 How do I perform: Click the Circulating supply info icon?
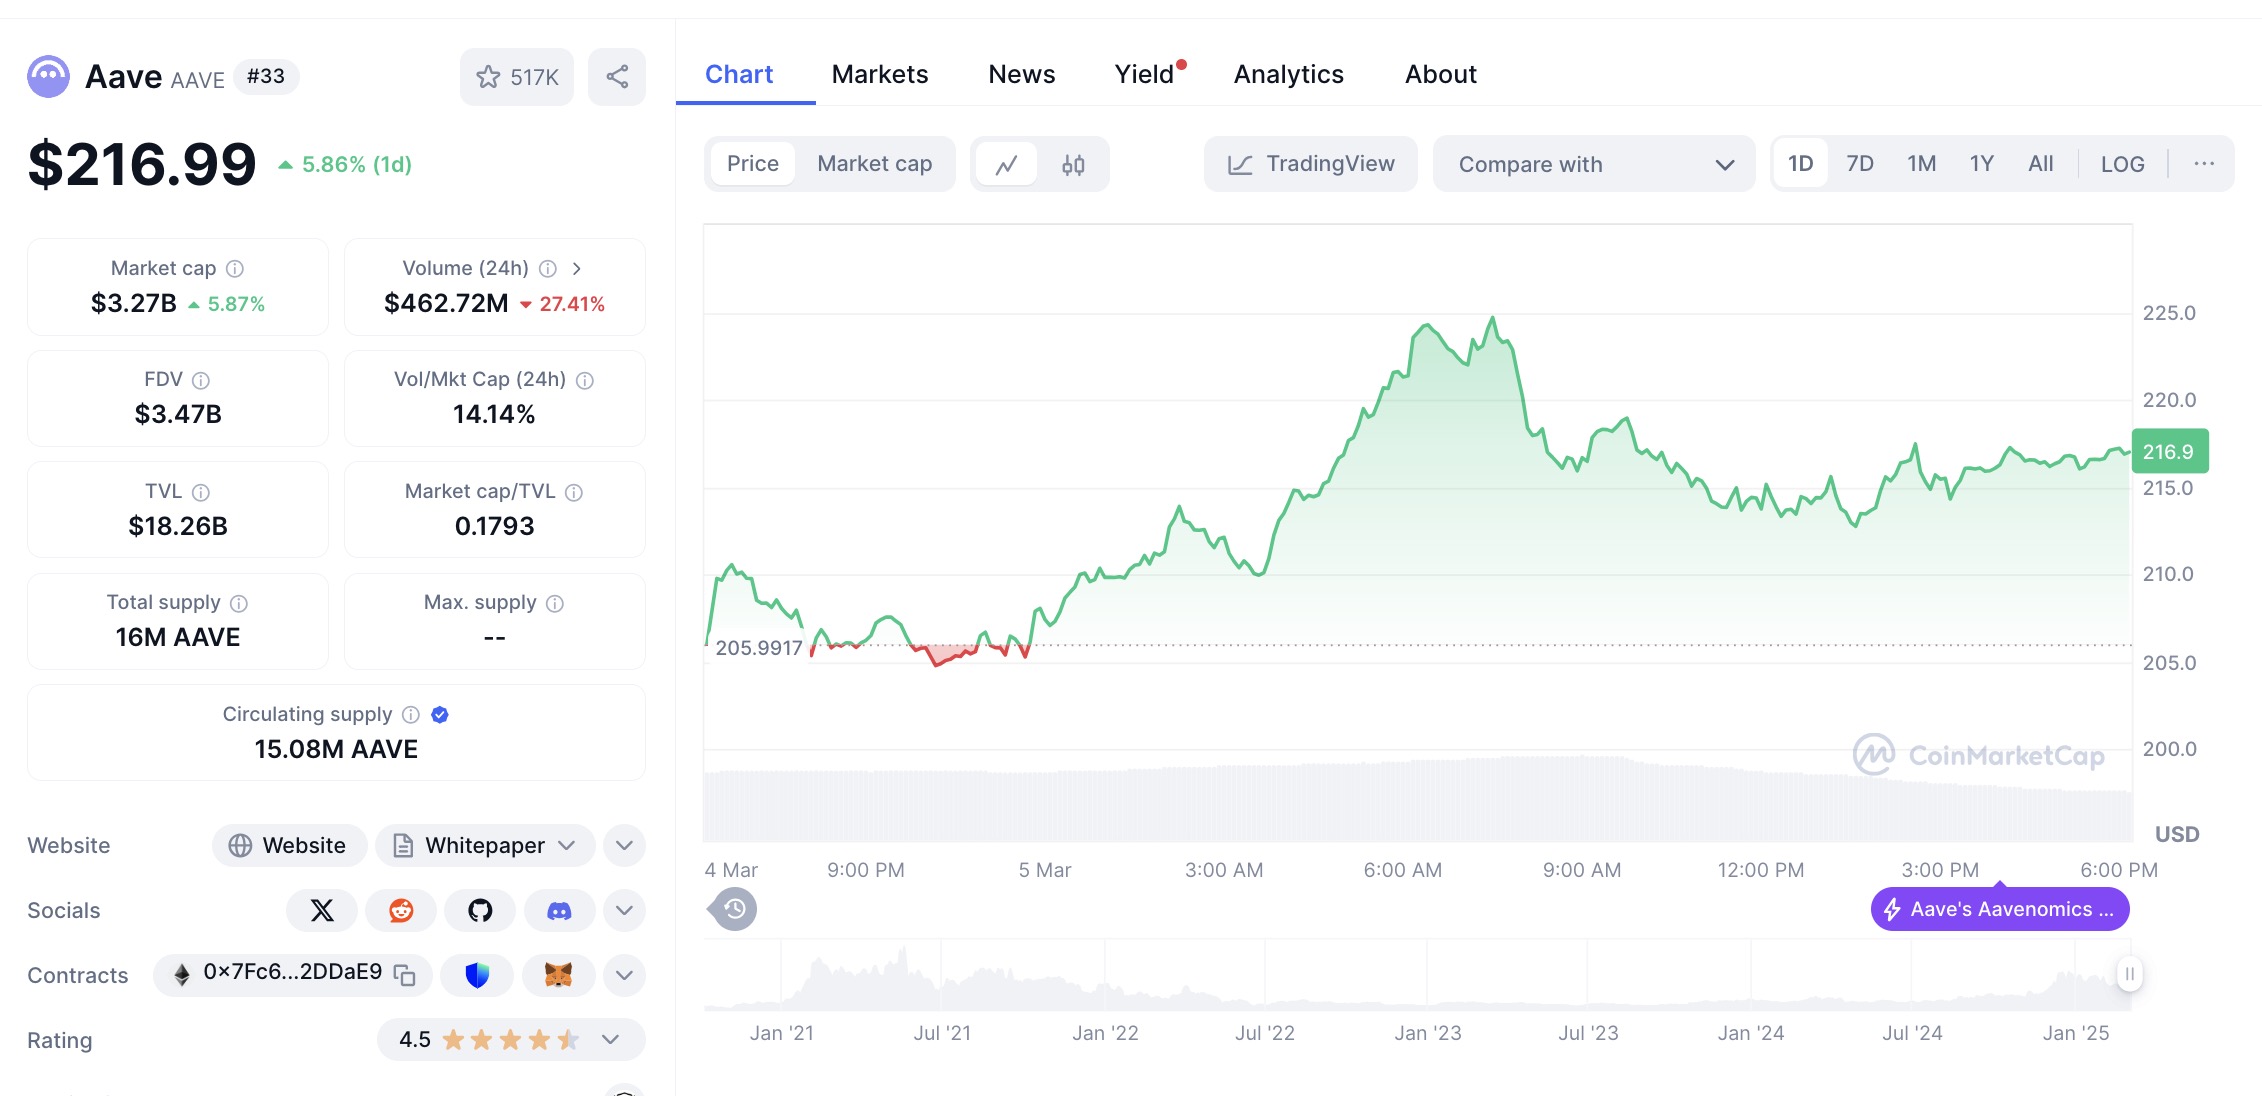tap(411, 715)
